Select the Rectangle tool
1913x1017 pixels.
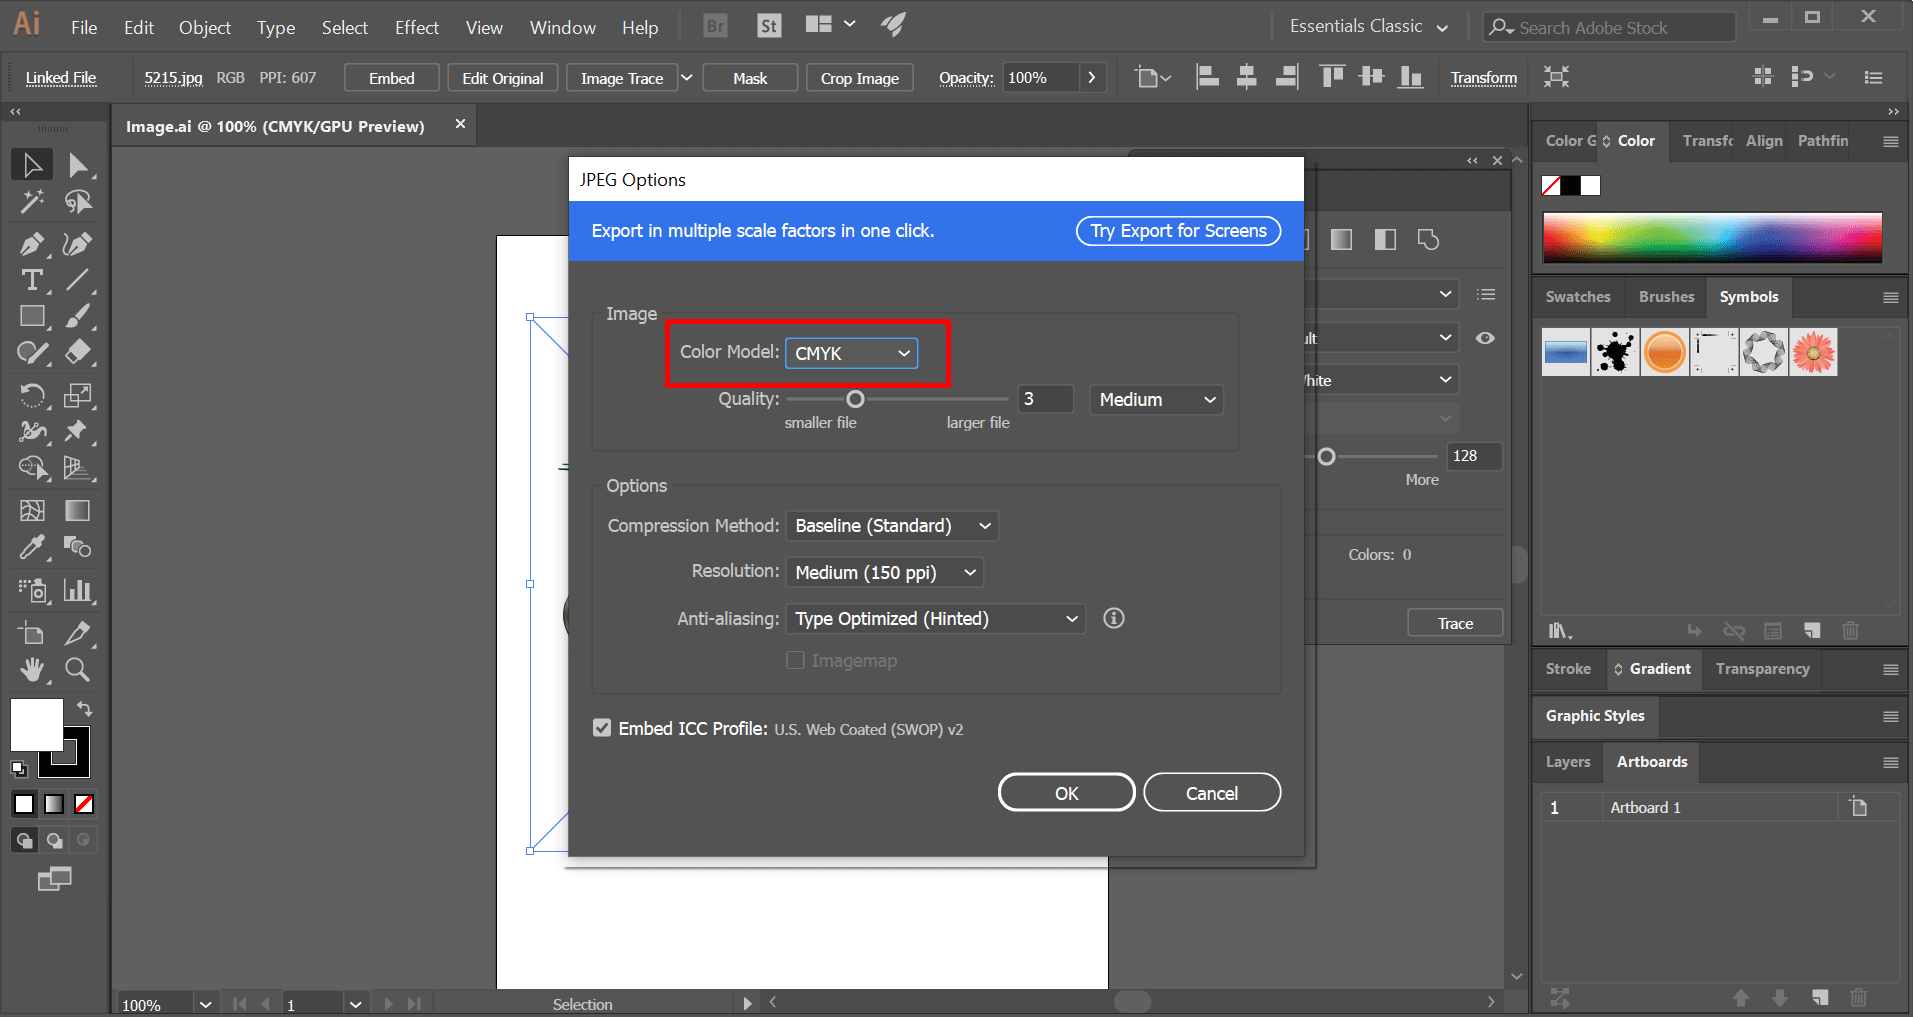31,316
